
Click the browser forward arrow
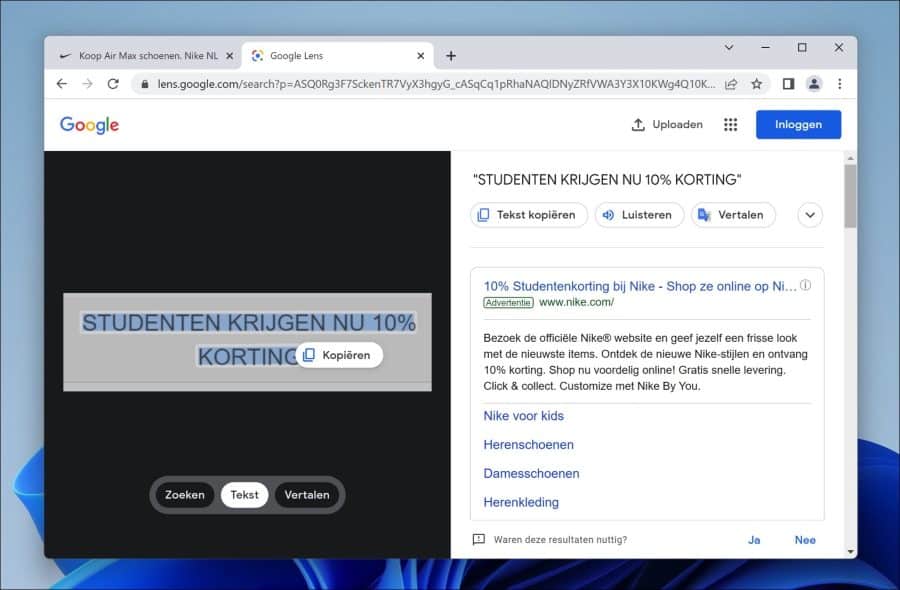coord(87,84)
